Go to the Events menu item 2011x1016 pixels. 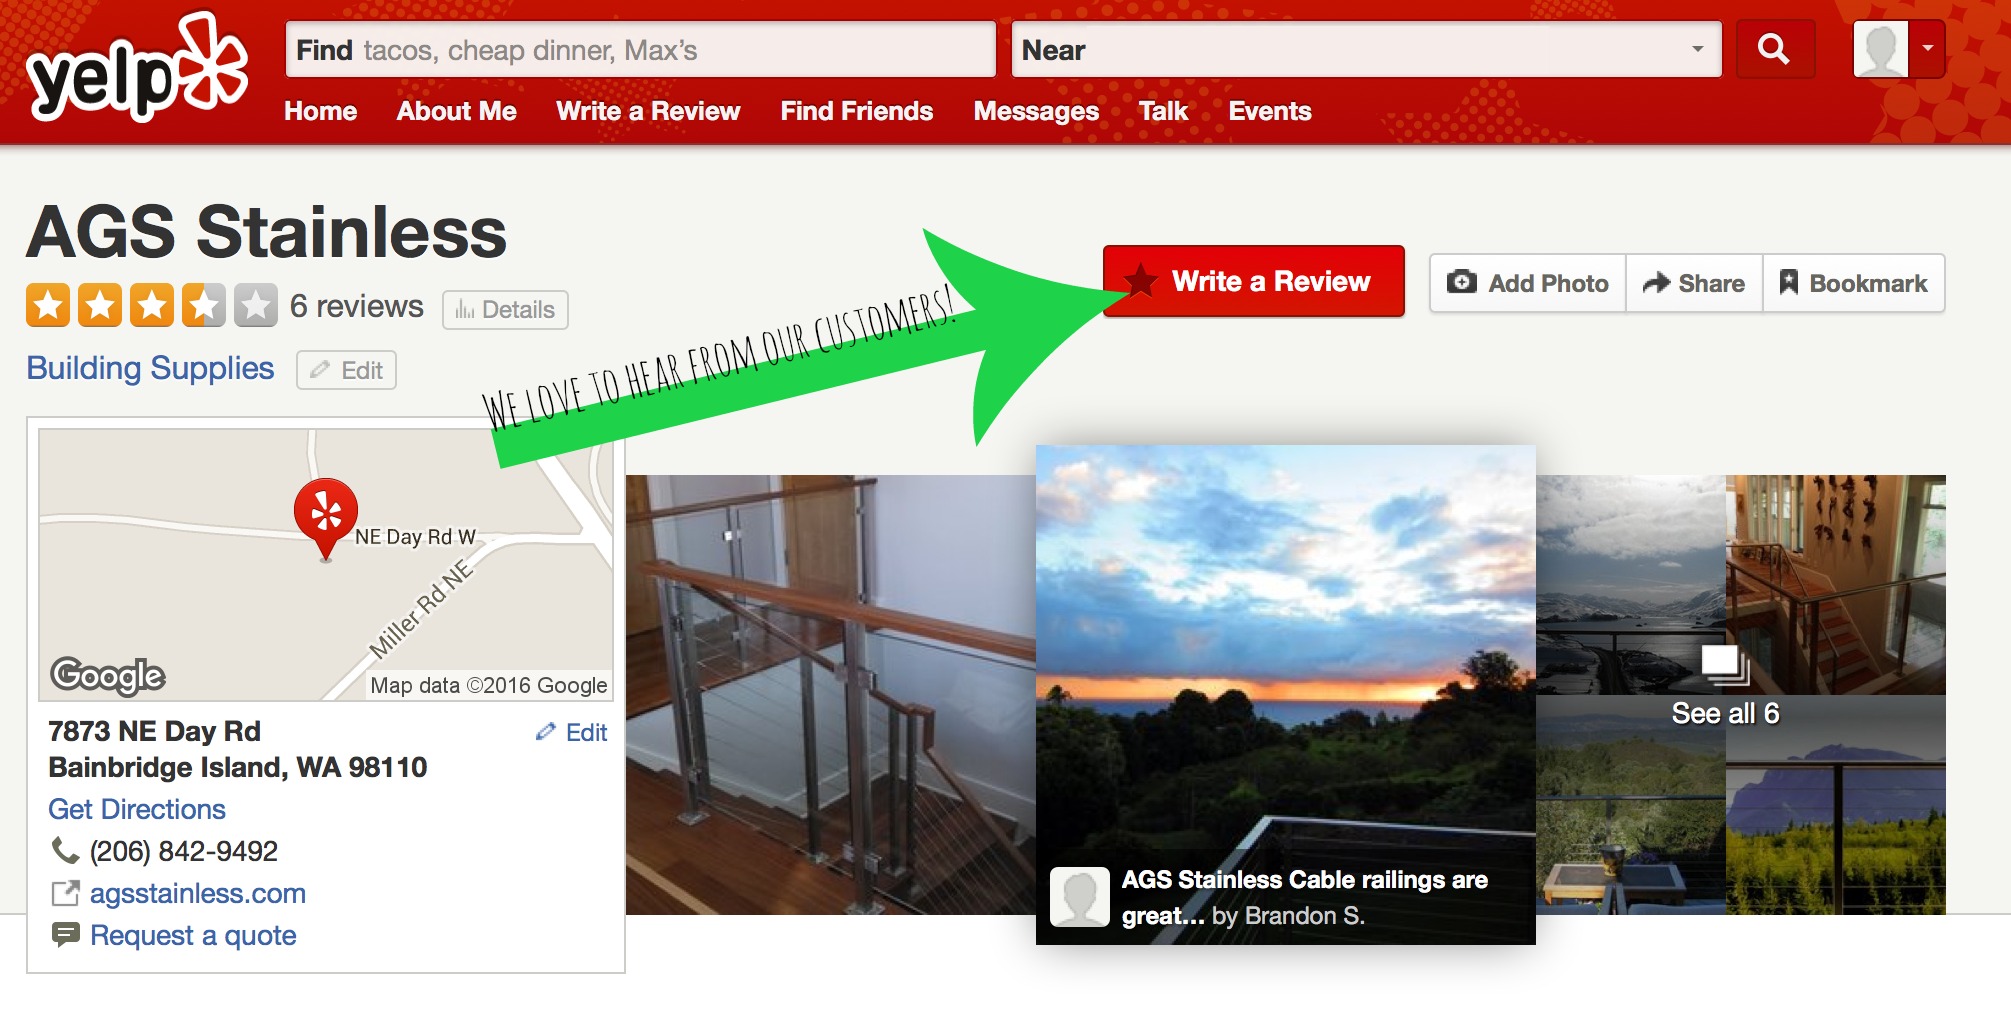[x=1270, y=111]
